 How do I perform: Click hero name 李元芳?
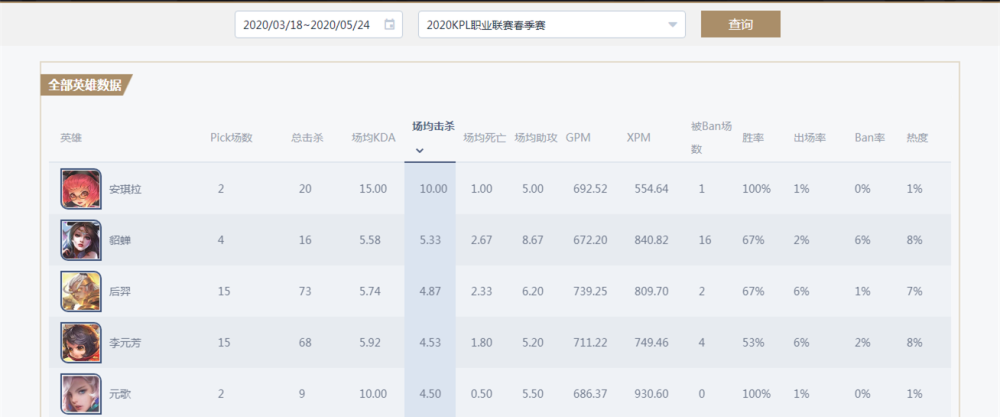pos(125,343)
